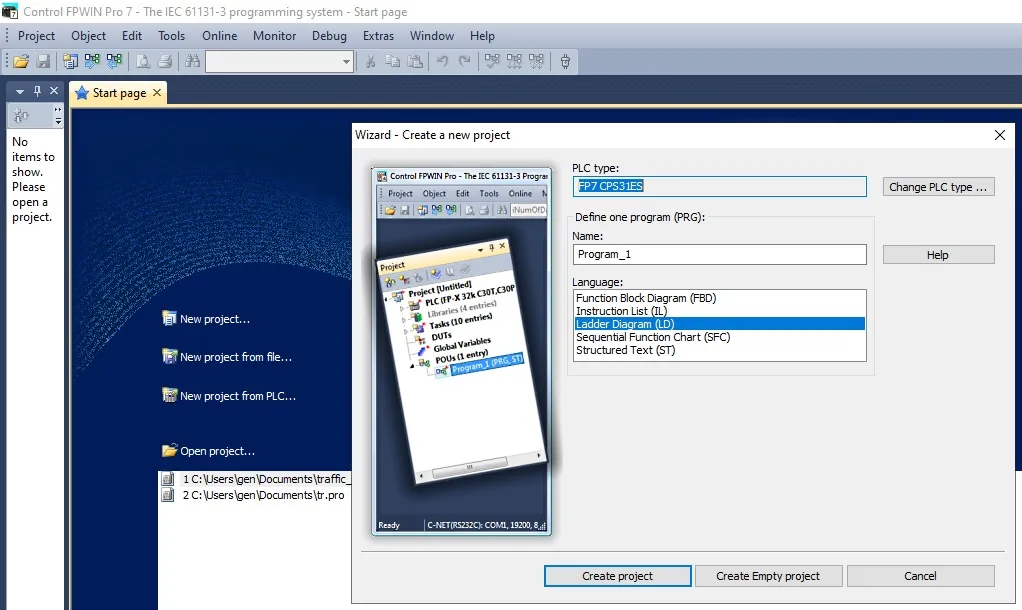Click the printer icon in toolbar
This screenshot has width=1022, height=610.
[165, 61]
